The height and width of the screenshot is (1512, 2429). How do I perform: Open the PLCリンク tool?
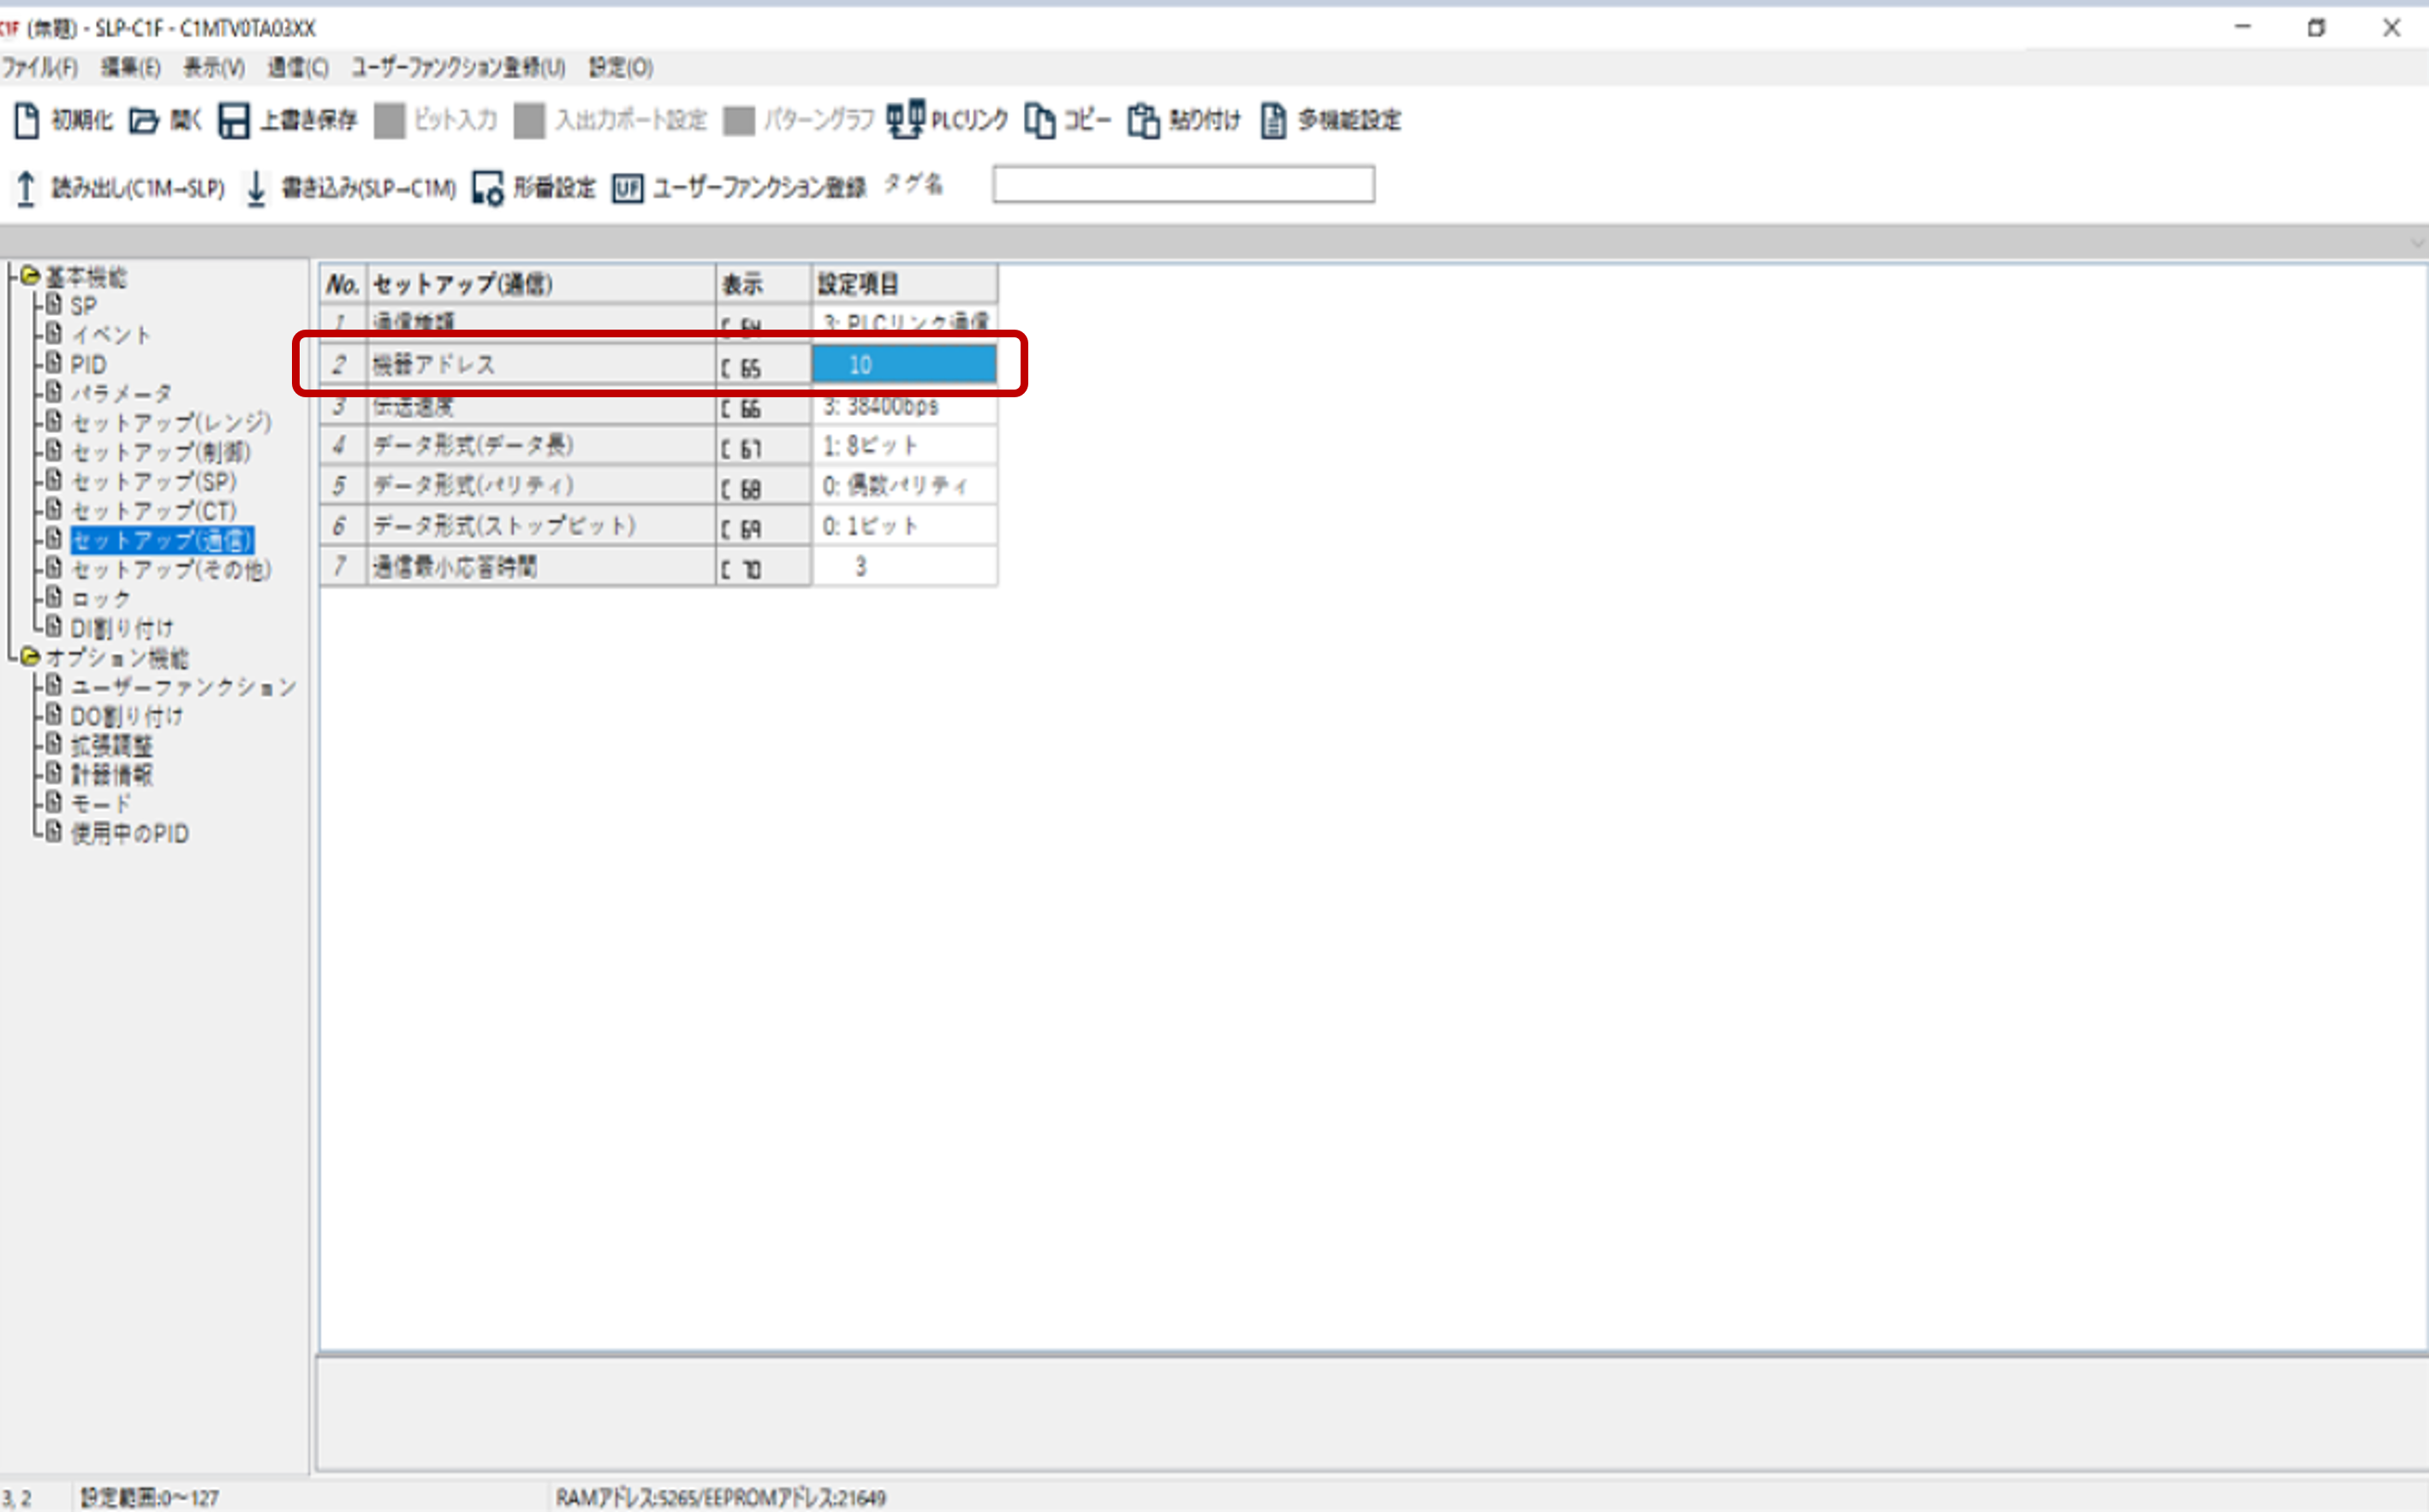906,120
